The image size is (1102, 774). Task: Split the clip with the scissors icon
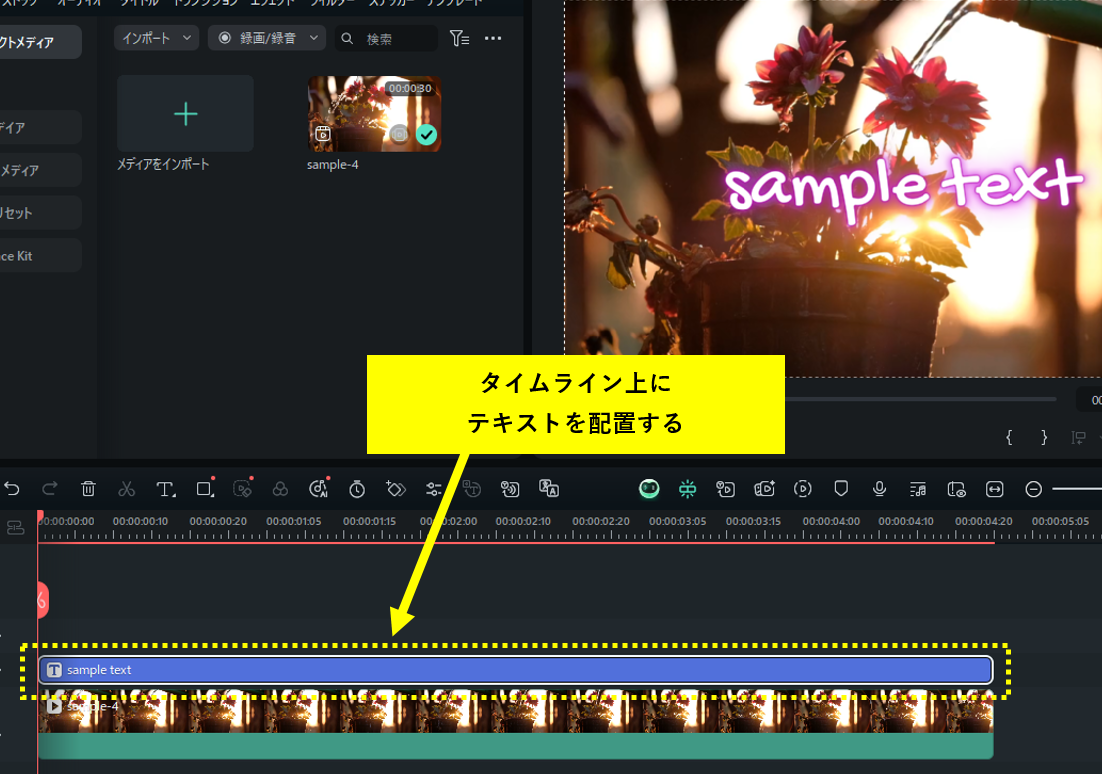127,488
